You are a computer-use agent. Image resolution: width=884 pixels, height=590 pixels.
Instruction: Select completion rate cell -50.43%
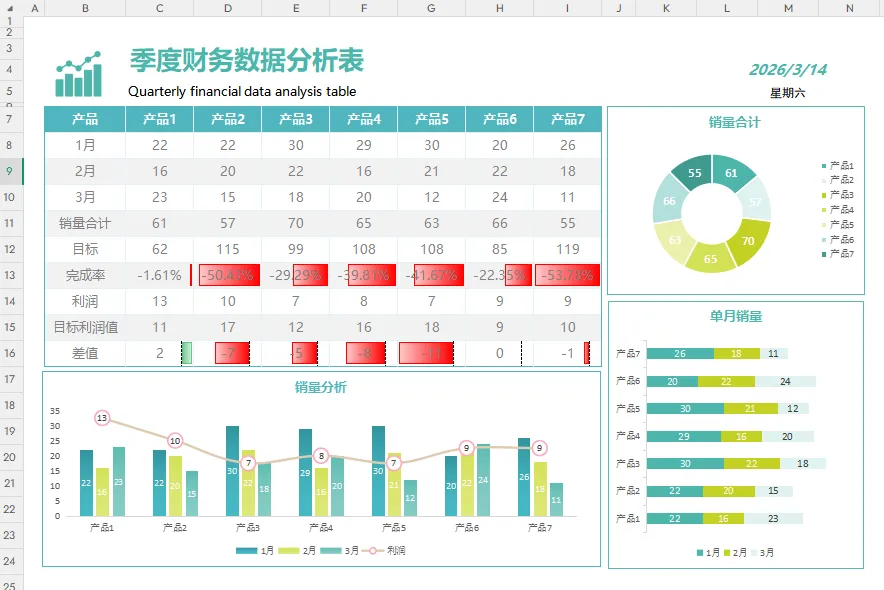pos(228,275)
